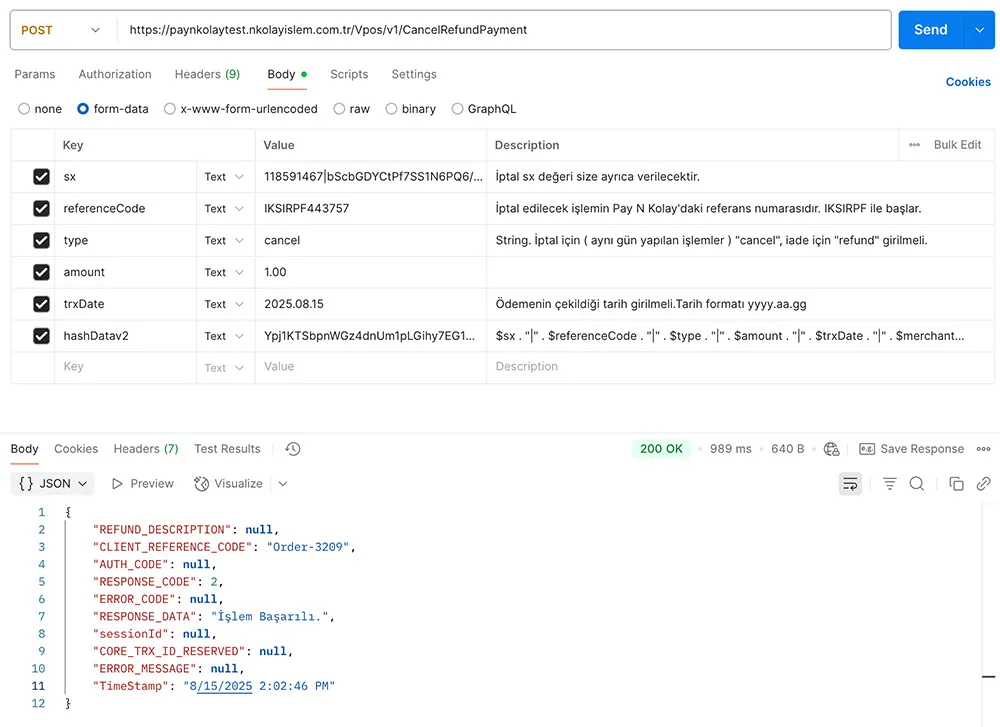This screenshot has width=1000, height=727.
Task: Uncheck the referenceCode row checkbox
Action: (x=41, y=209)
